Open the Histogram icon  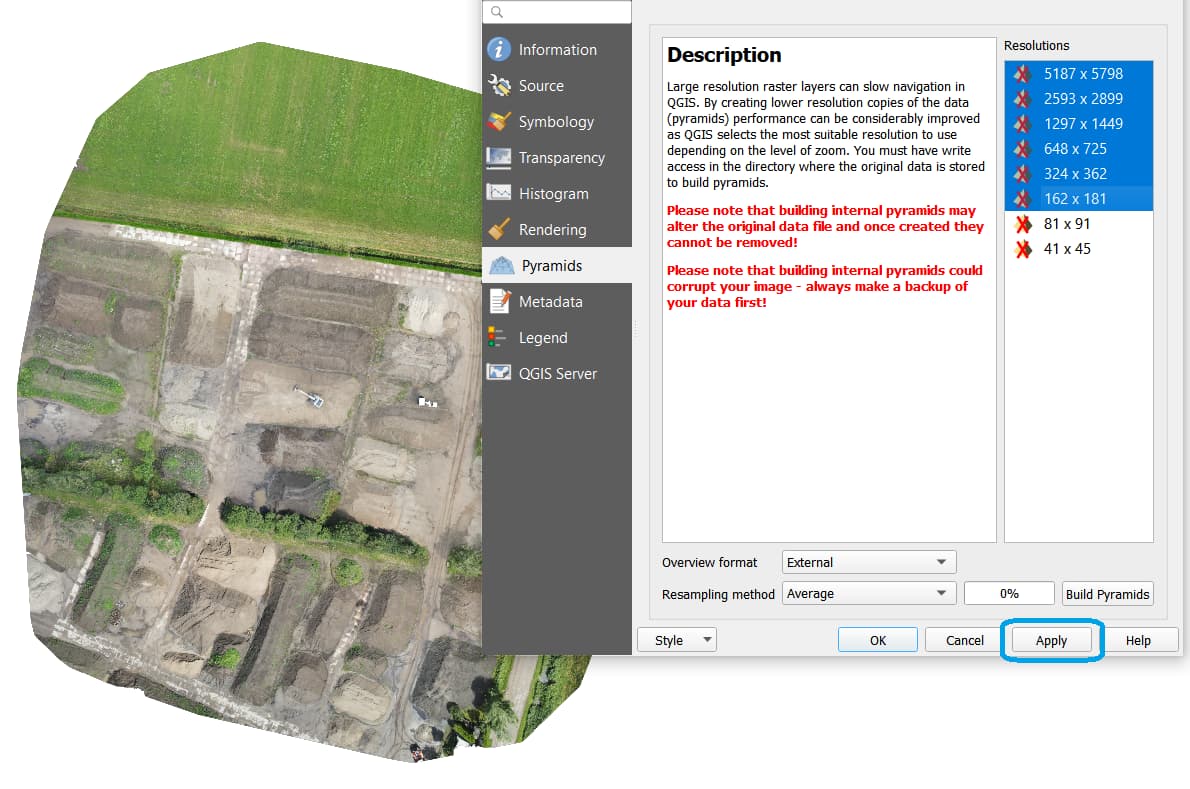click(x=498, y=194)
